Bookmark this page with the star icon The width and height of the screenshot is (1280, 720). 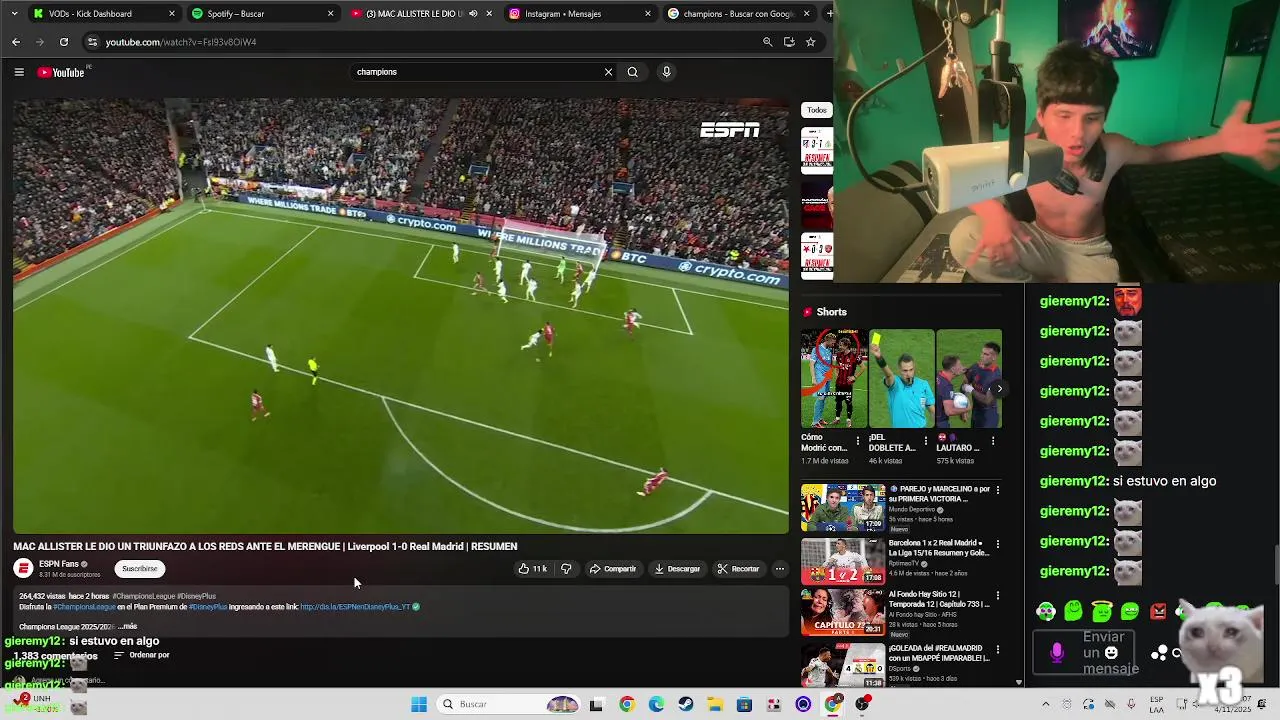click(x=811, y=42)
